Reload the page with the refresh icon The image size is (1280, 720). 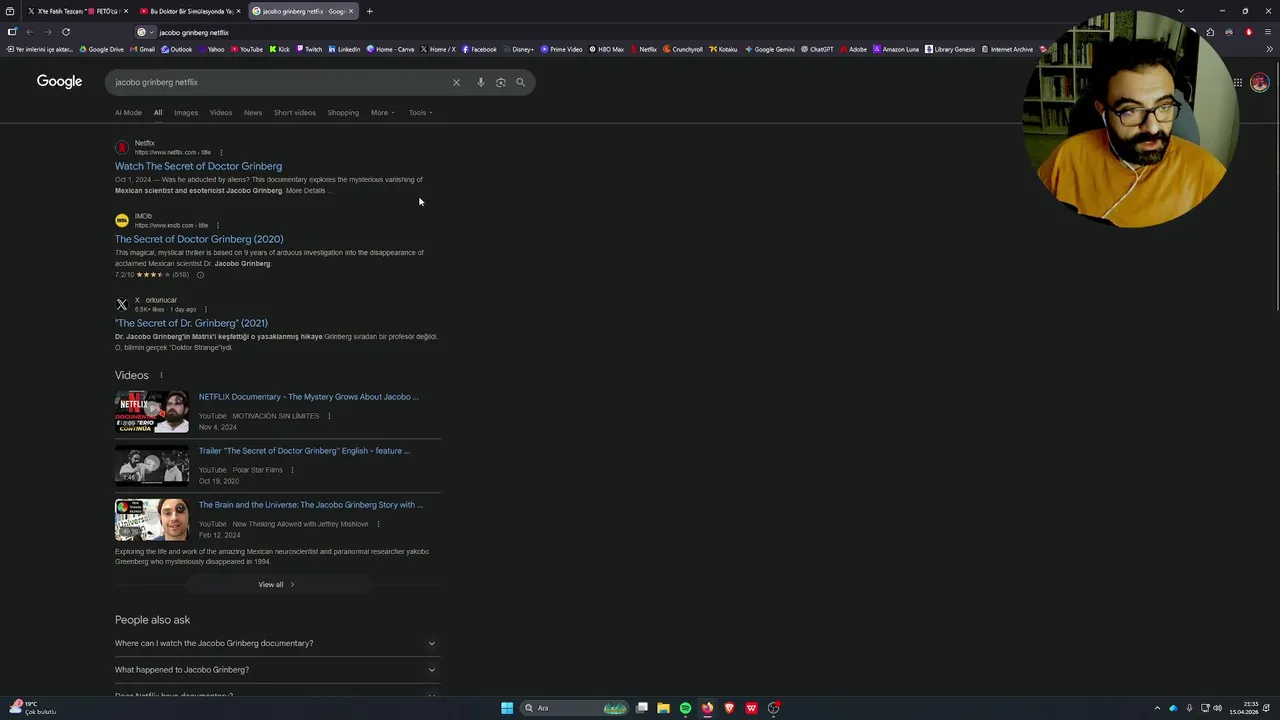tap(66, 32)
